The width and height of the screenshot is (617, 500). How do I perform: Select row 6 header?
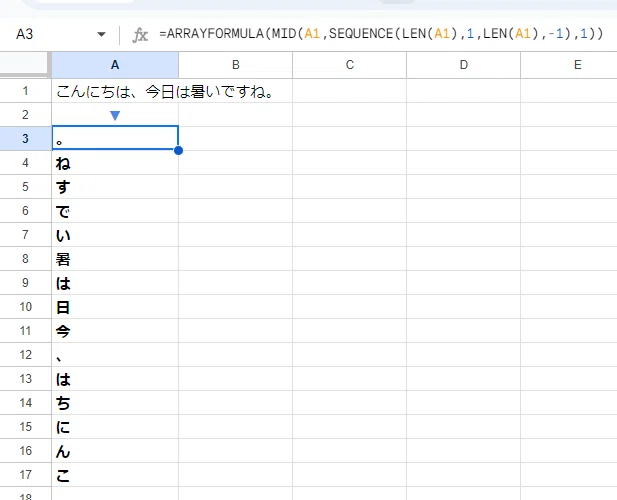point(26,210)
